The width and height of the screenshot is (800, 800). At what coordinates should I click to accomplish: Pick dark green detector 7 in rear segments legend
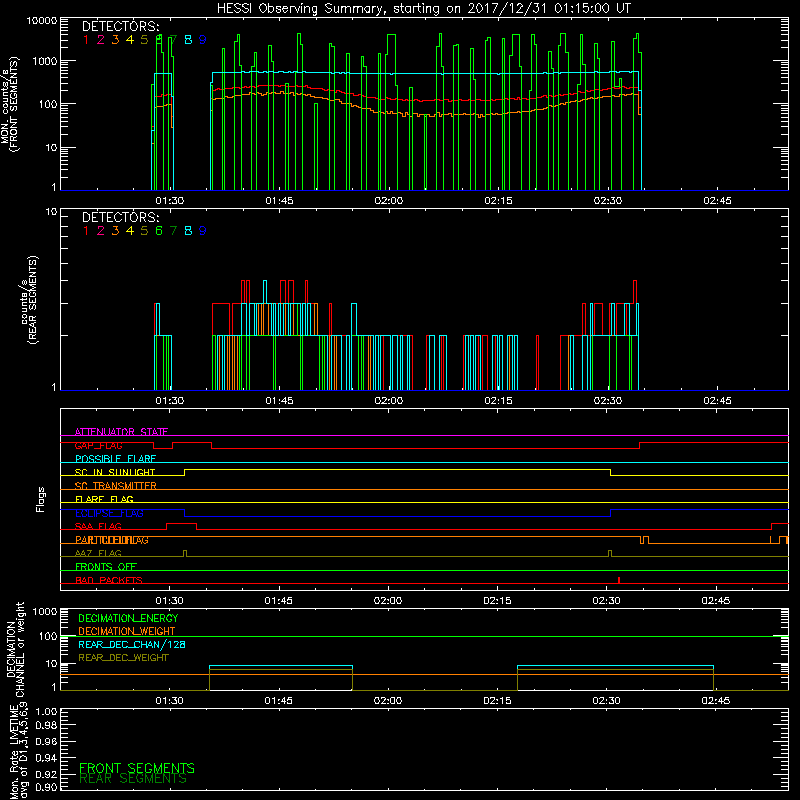[173, 231]
